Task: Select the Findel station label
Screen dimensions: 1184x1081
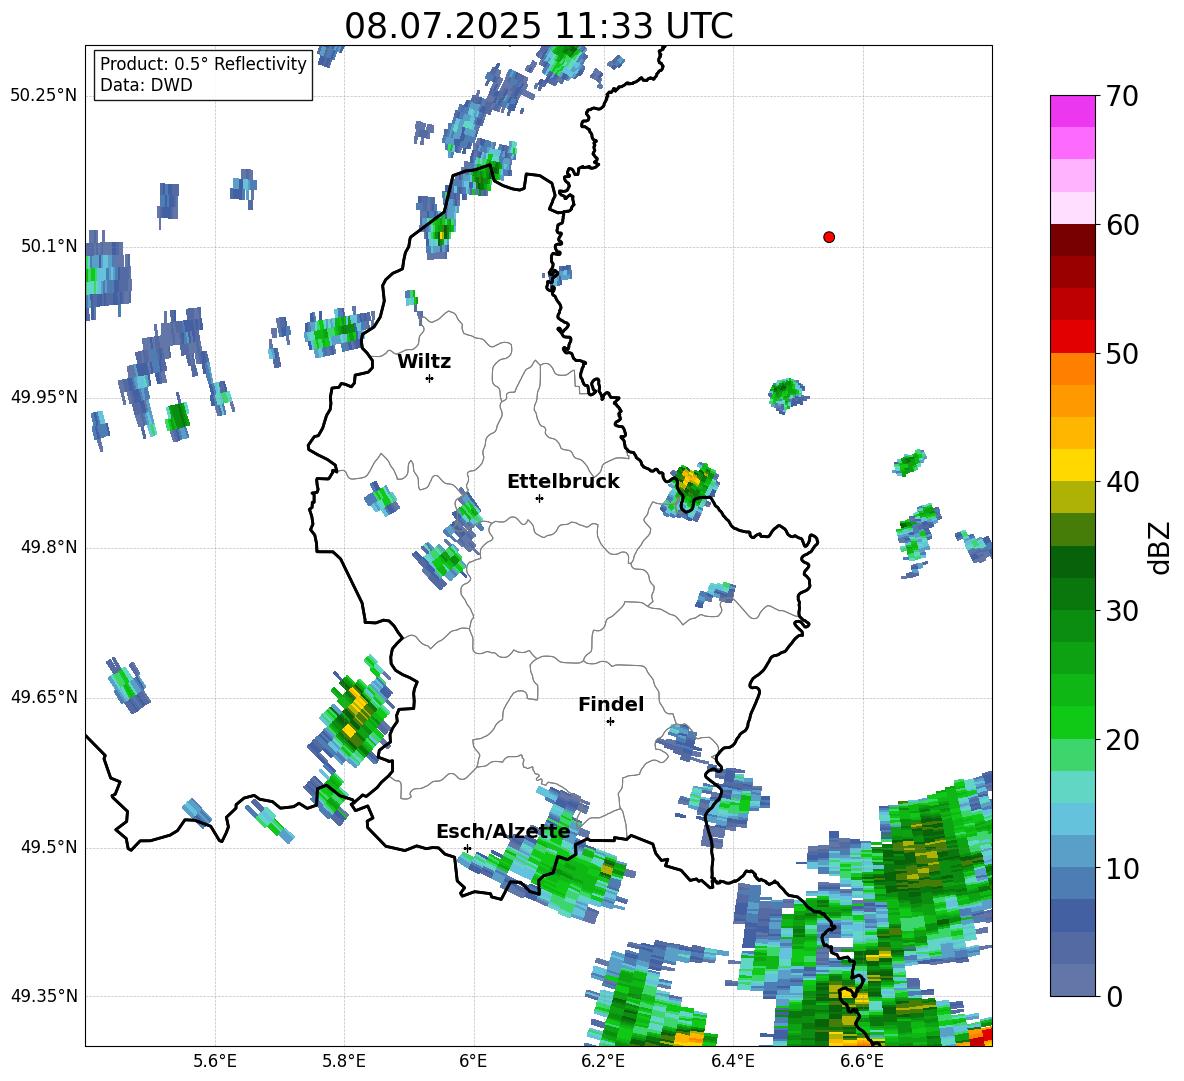Action: (x=611, y=704)
